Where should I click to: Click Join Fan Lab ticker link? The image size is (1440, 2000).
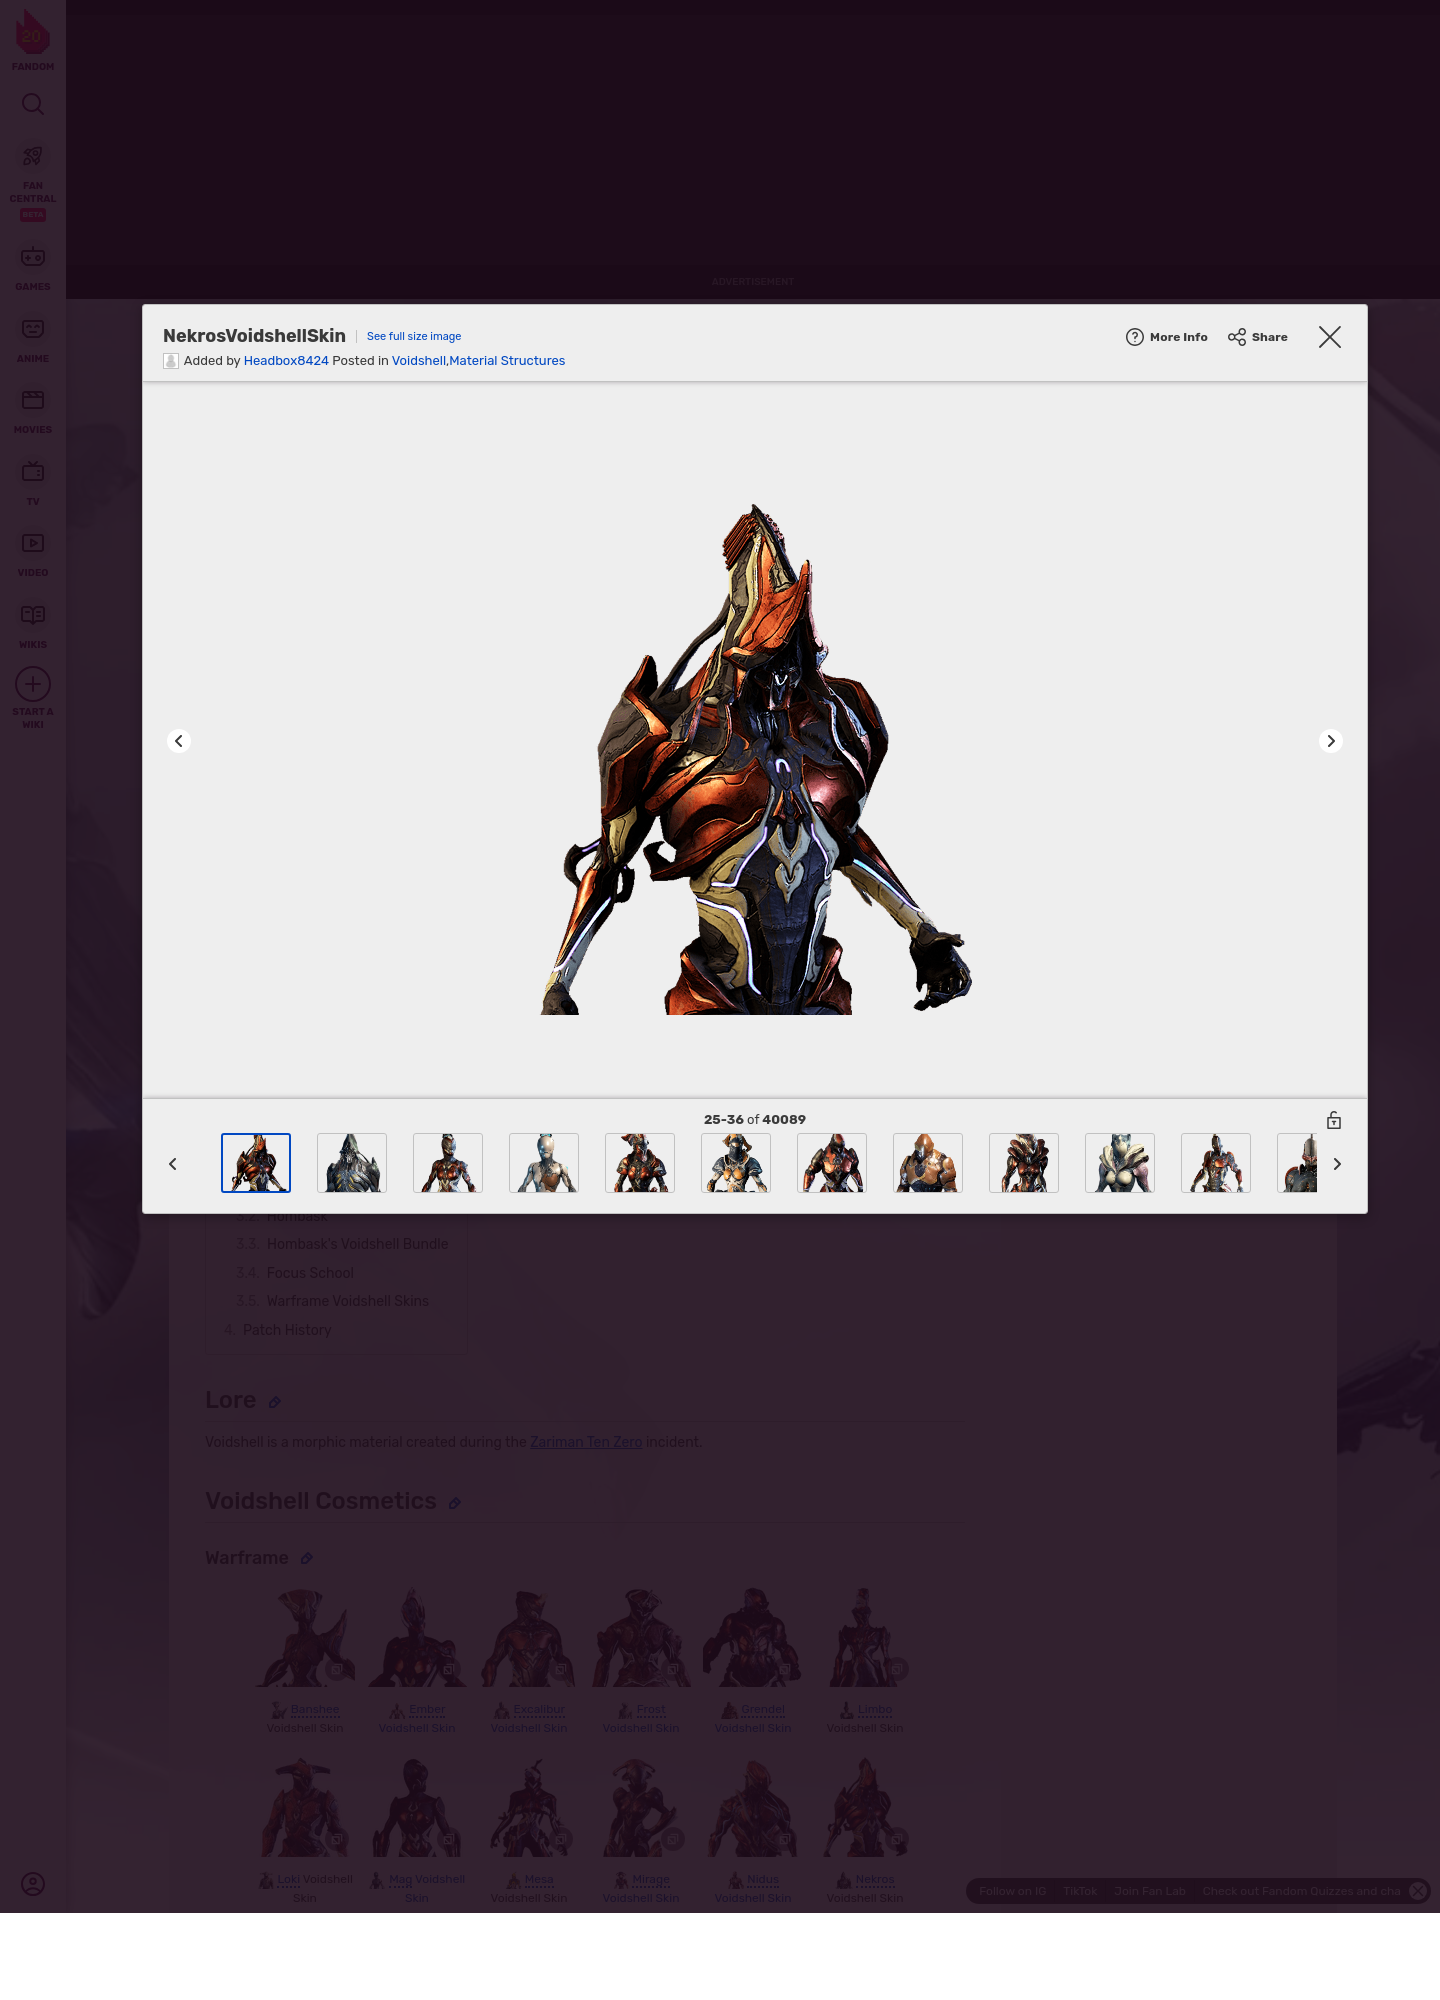pos(1150,1891)
